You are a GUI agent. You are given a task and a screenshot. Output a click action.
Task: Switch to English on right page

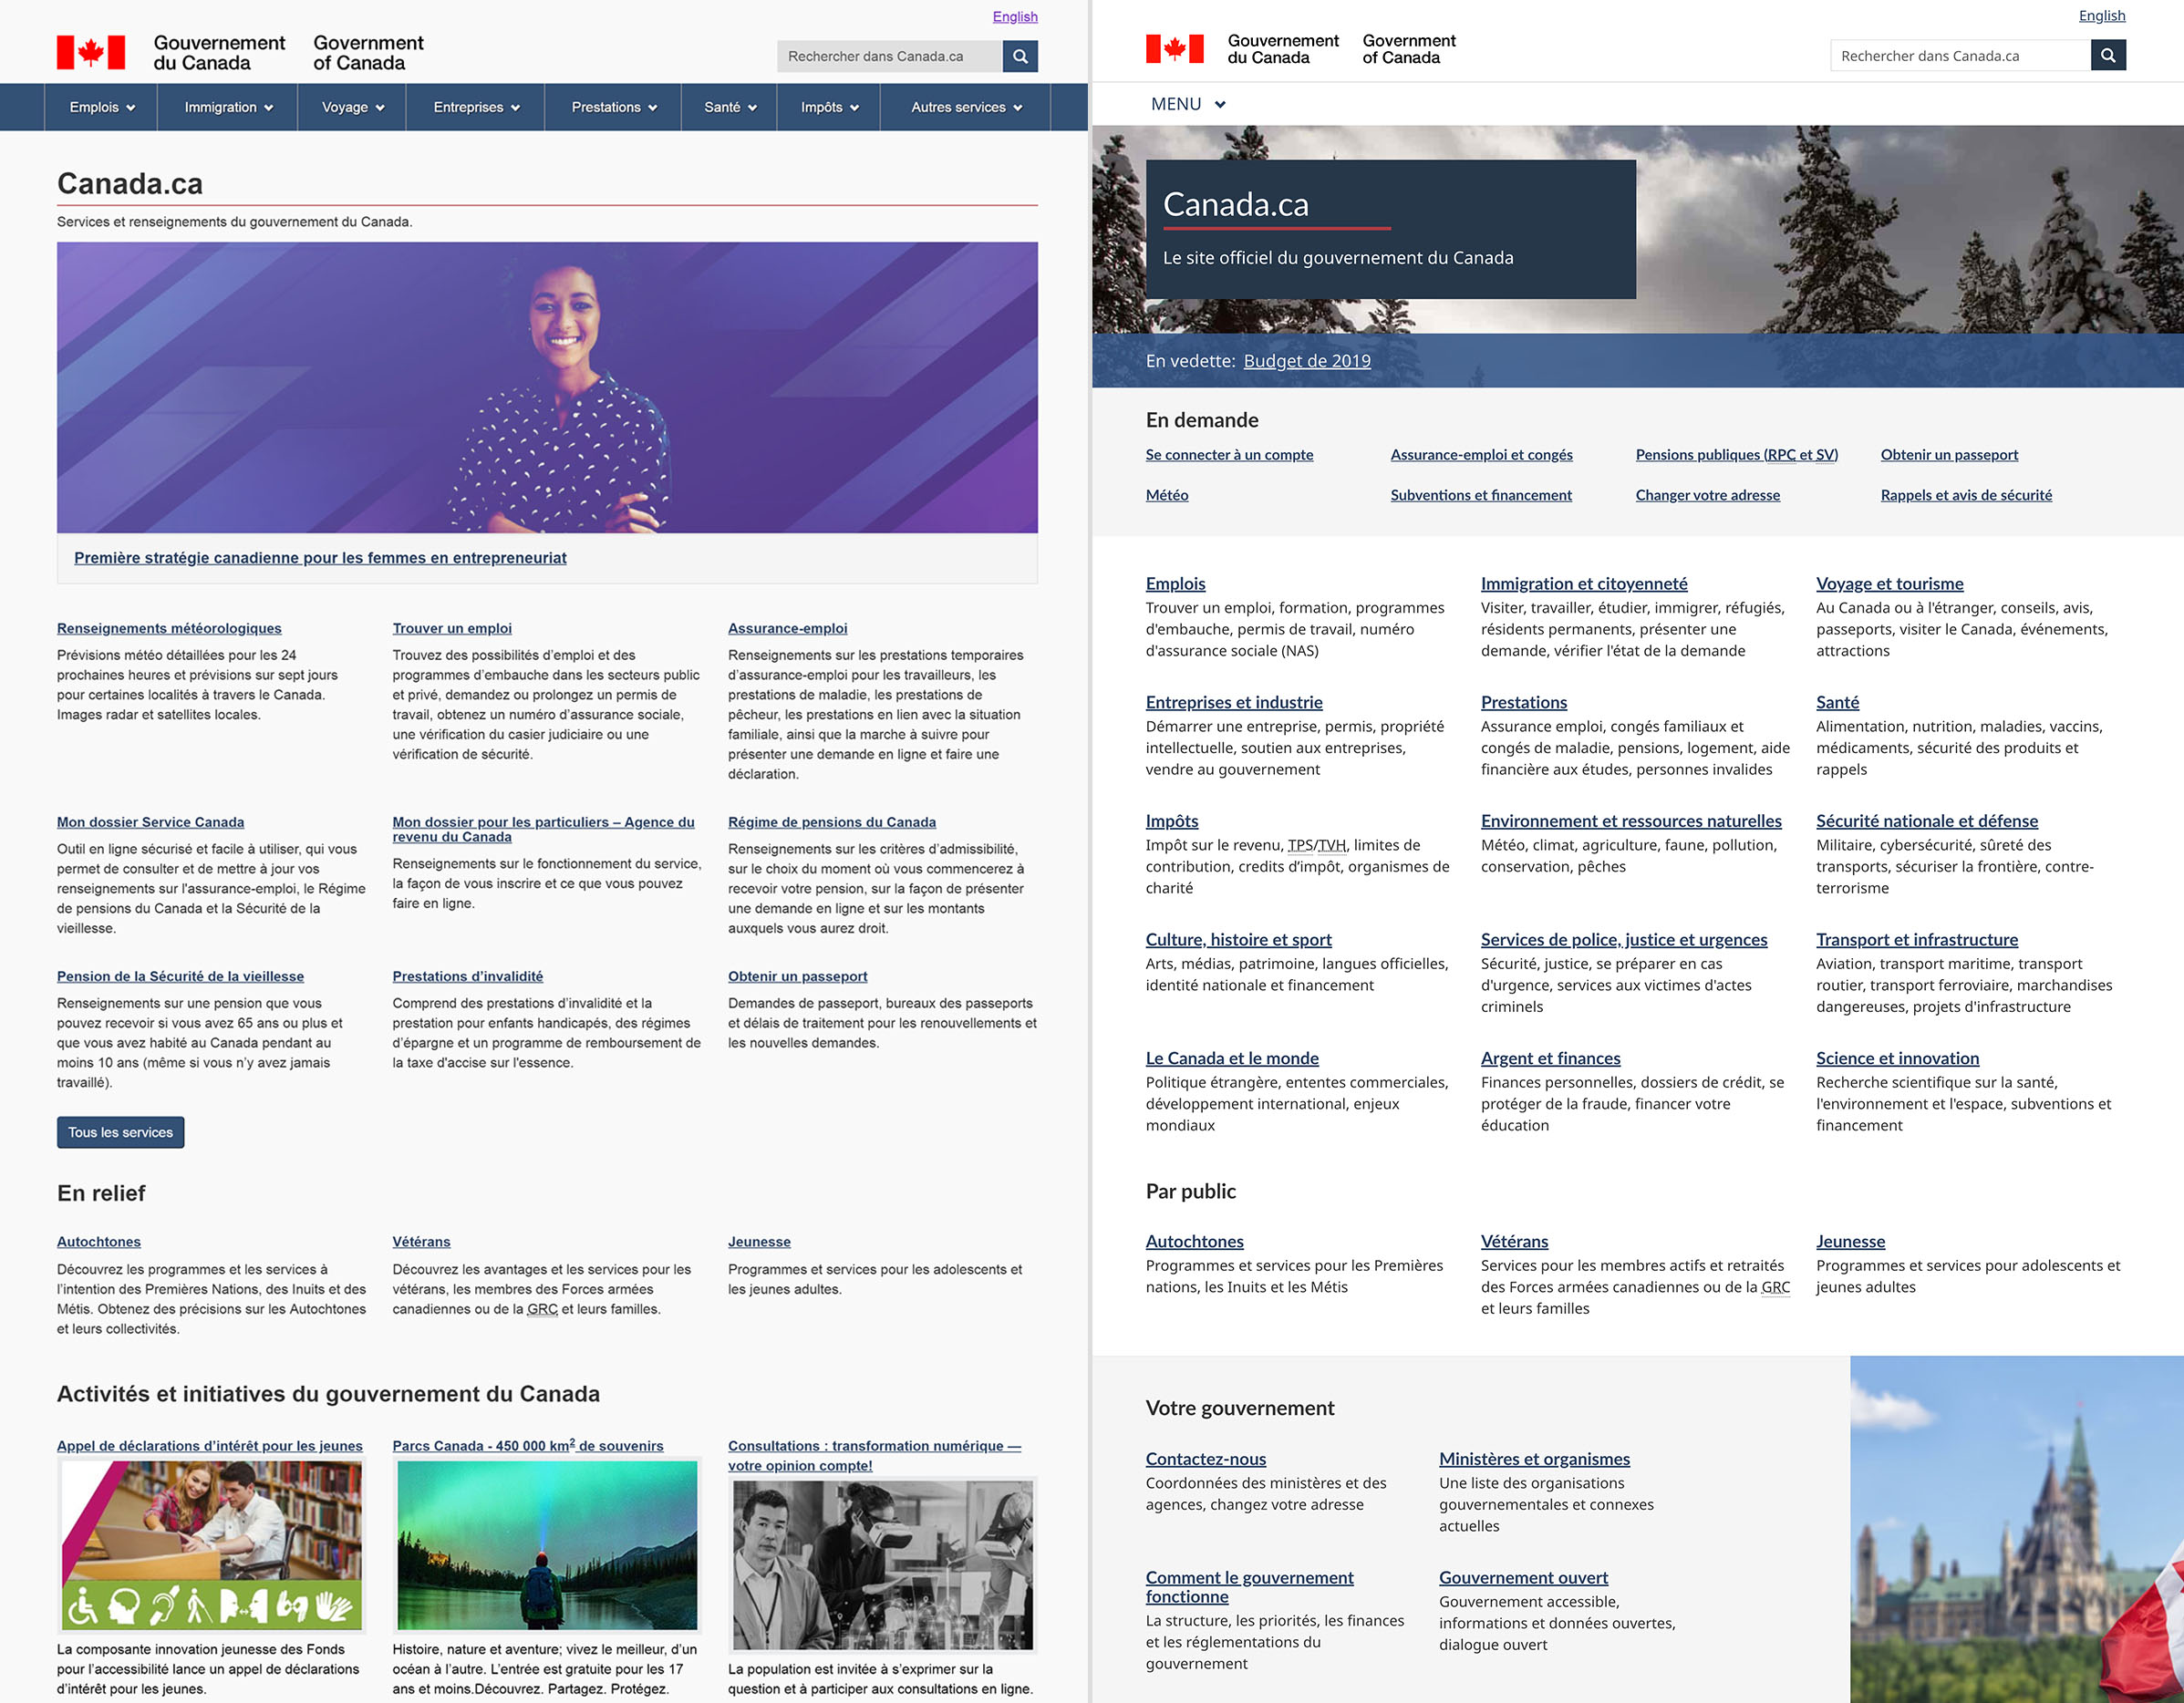(2101, 15)
